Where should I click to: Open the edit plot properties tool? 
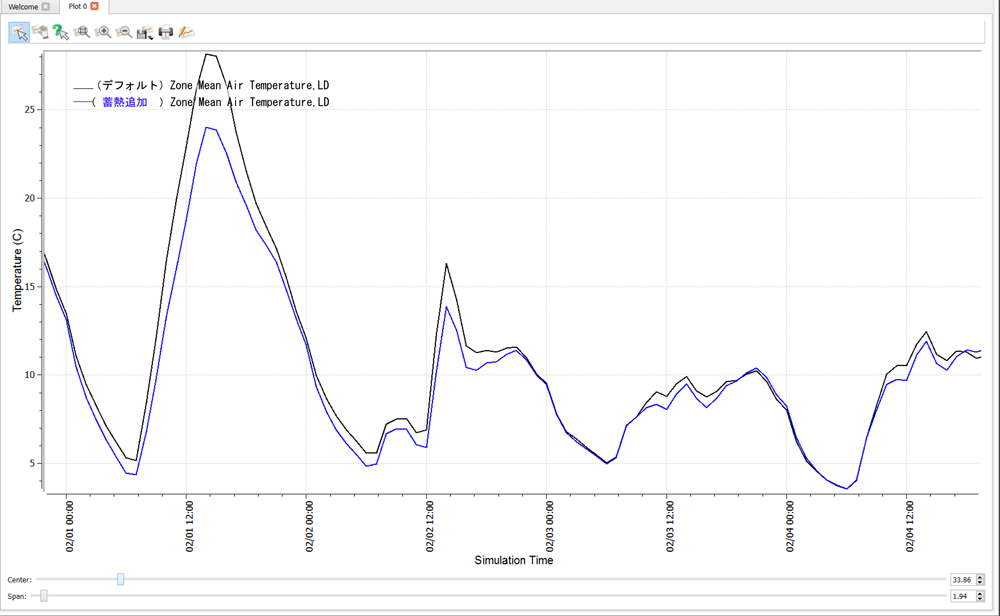tap(186, 33)
